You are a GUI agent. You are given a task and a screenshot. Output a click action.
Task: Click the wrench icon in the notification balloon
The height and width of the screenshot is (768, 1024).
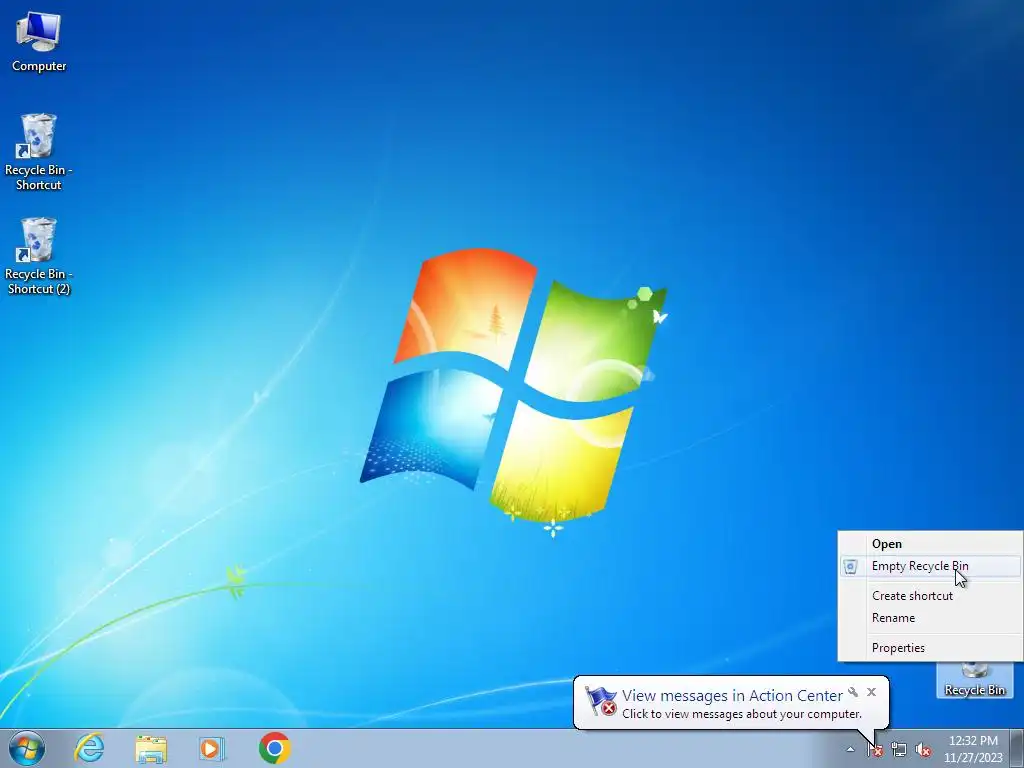(x=853, y=692)
